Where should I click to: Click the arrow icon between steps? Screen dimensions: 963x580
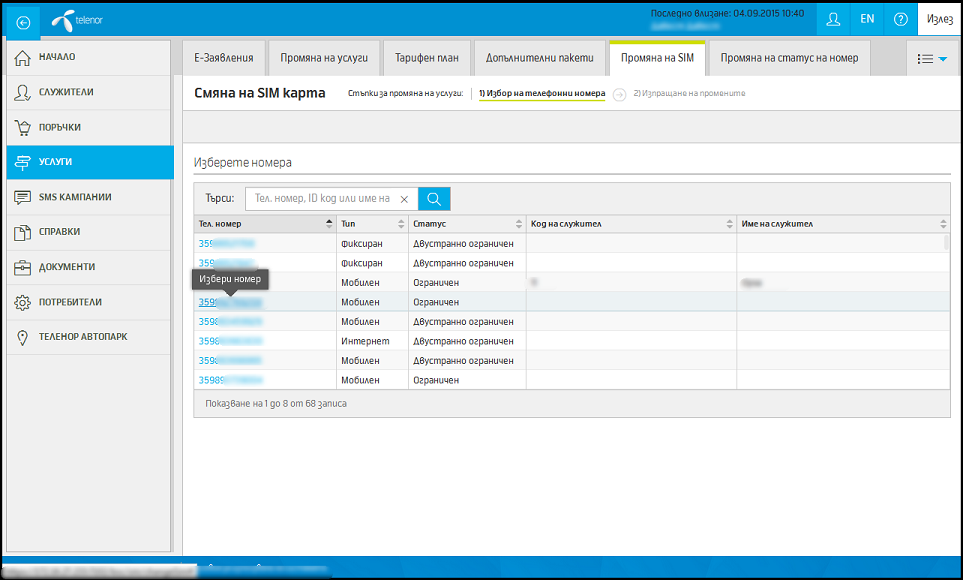coord(619,95)
